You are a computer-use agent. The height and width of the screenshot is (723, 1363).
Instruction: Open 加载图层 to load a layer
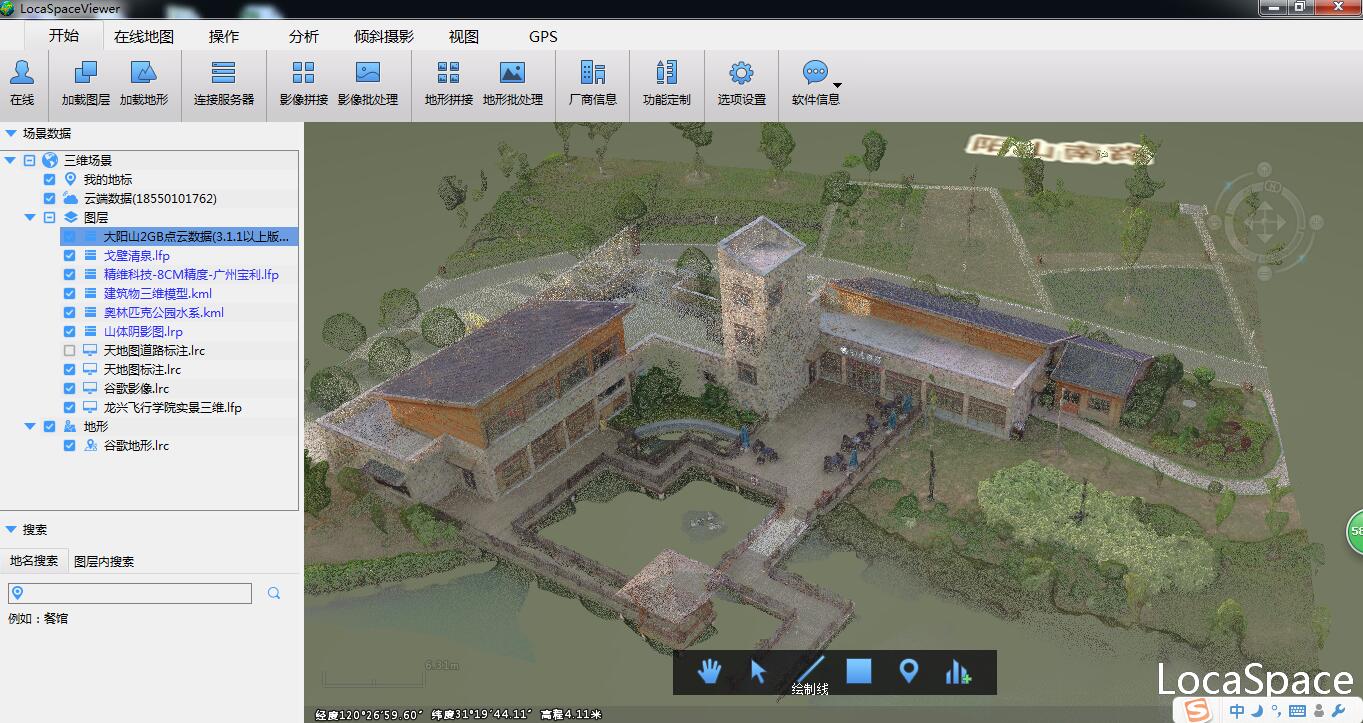coord(86,73)
